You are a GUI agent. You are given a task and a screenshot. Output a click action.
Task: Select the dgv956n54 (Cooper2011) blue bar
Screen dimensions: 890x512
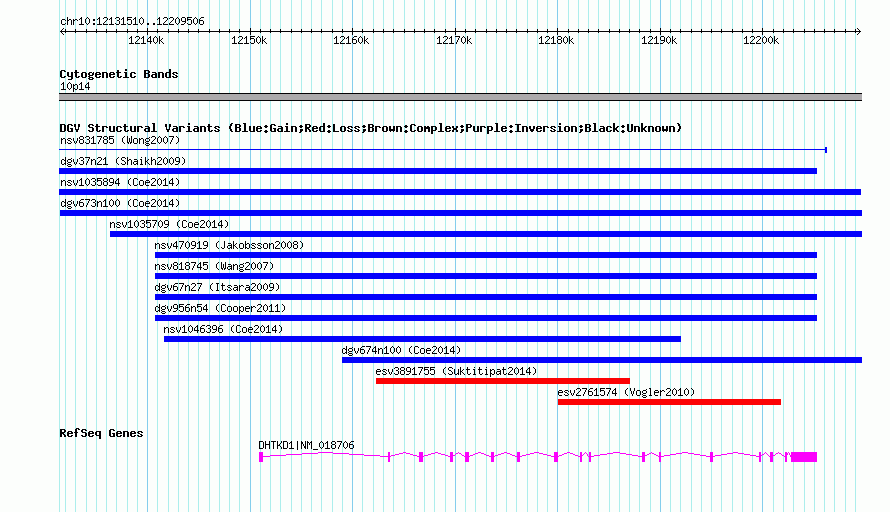pos(486,318)
